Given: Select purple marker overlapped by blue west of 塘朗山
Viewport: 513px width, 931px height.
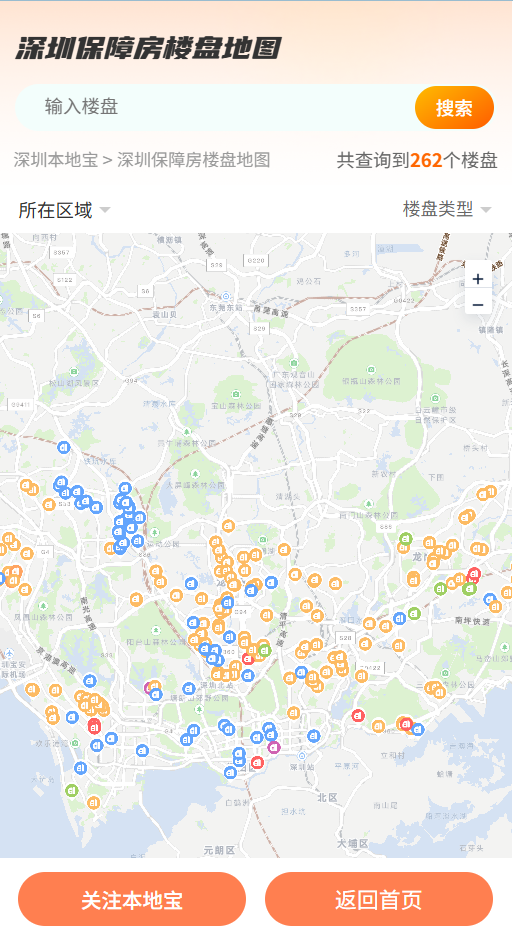Looking at the screenshot, I should tap(150, 688).
